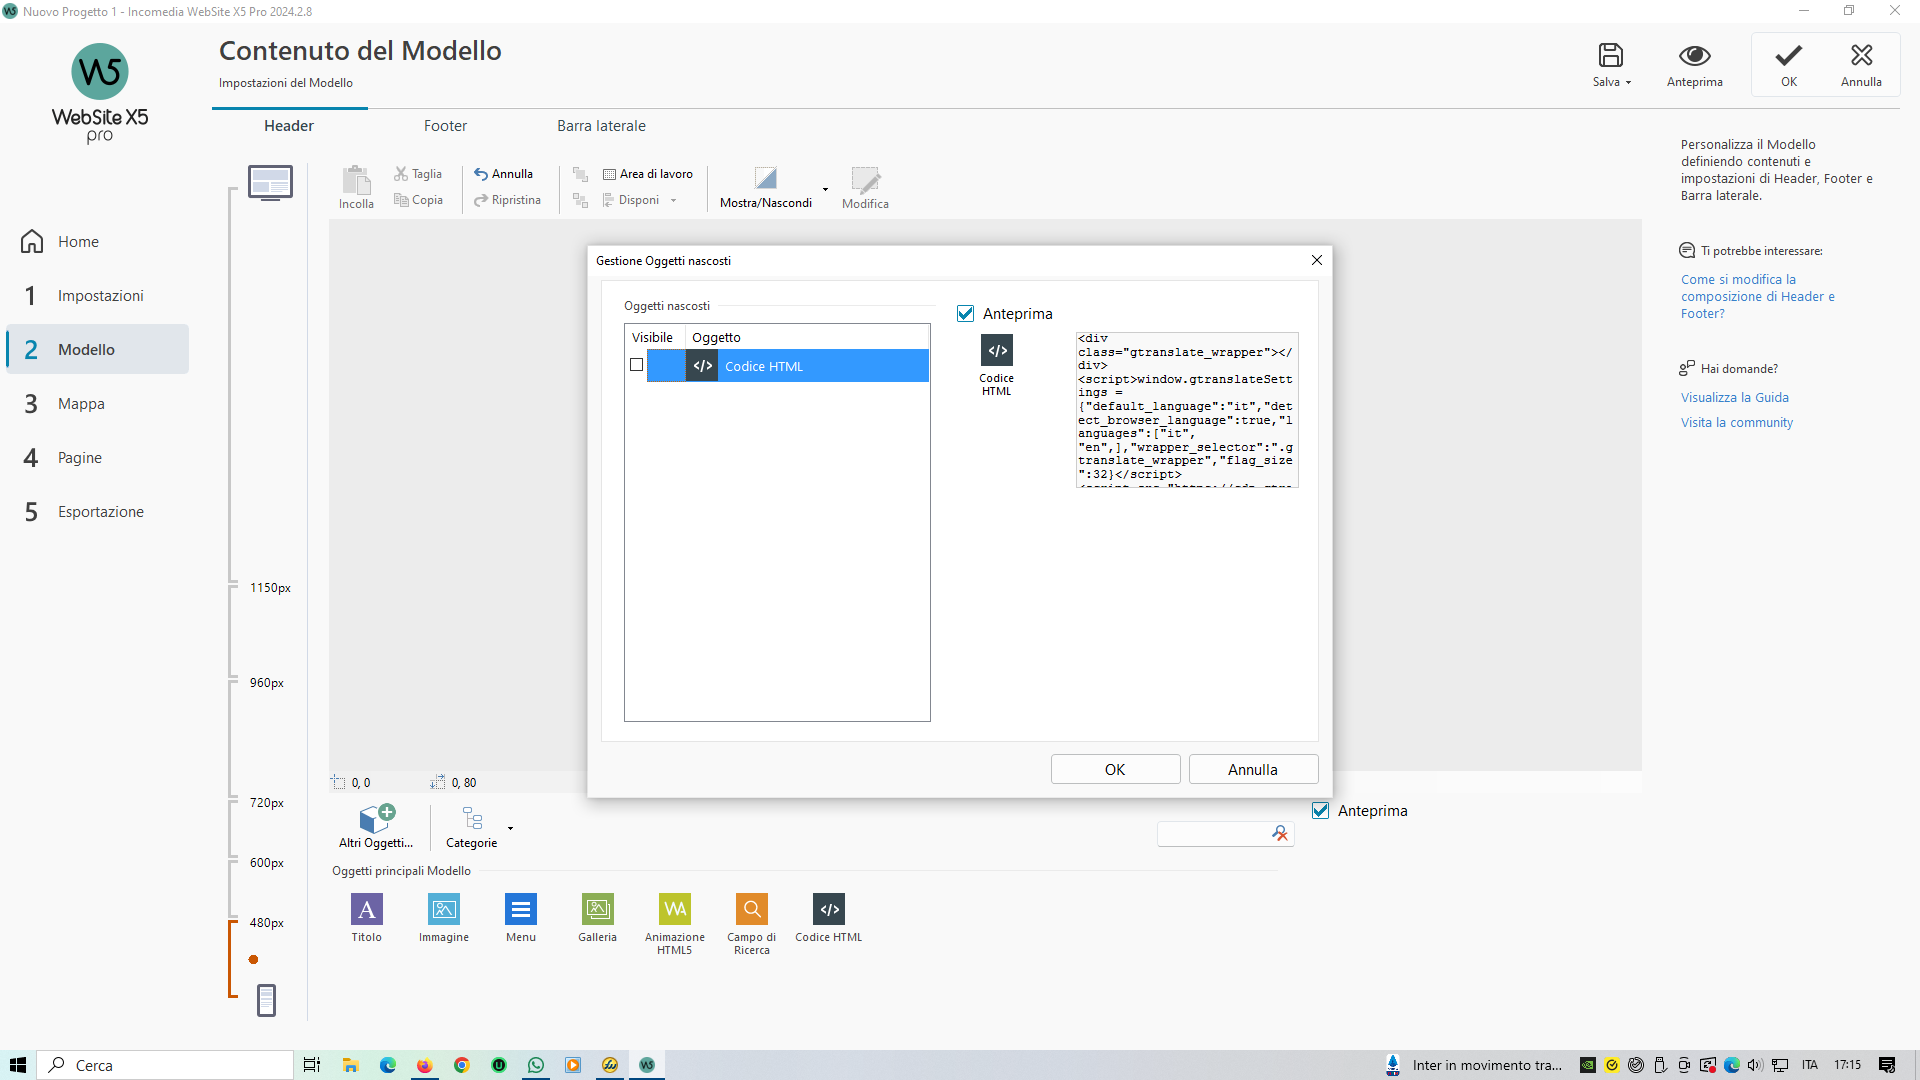Open the Mostra/Nascondi dropdown arrow
The image size is (1920, 1080).
click(825, 189)
